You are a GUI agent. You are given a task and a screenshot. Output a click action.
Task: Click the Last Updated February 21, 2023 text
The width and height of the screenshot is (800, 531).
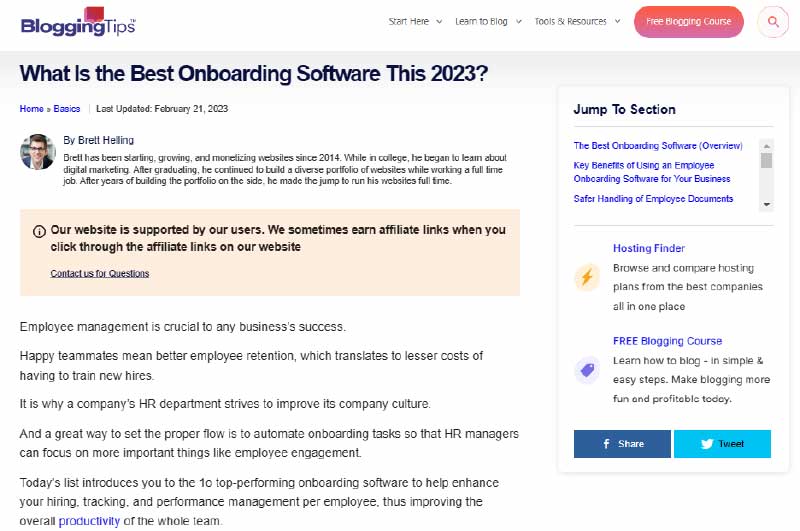pos(162,109)
